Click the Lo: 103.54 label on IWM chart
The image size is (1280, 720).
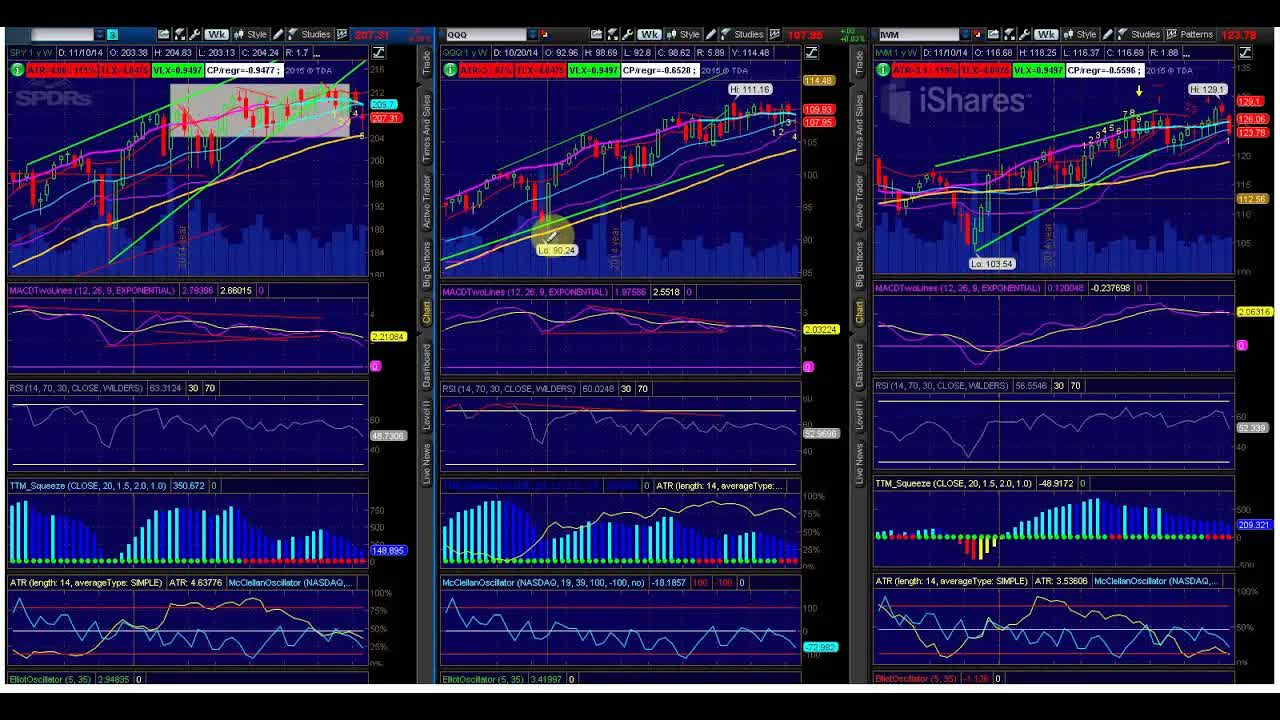(992, 264)
